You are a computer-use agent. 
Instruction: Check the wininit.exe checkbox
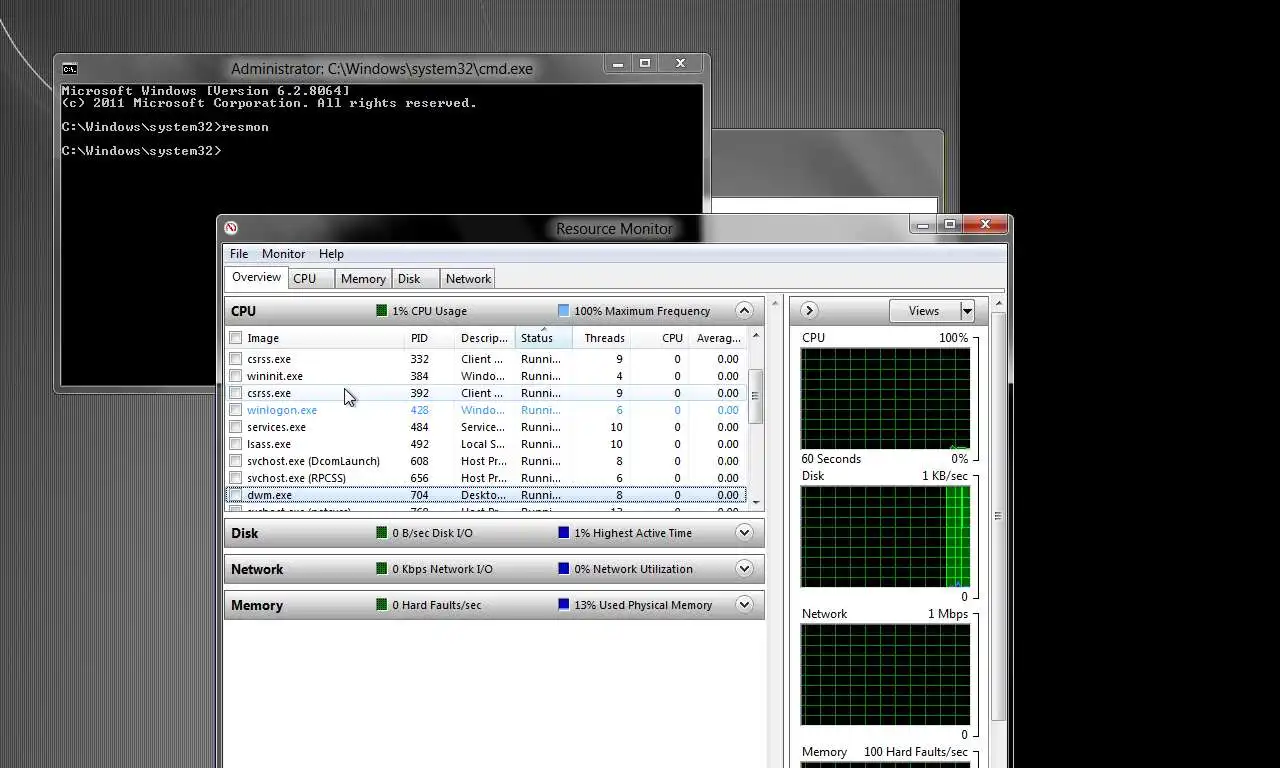coord(235,376)
